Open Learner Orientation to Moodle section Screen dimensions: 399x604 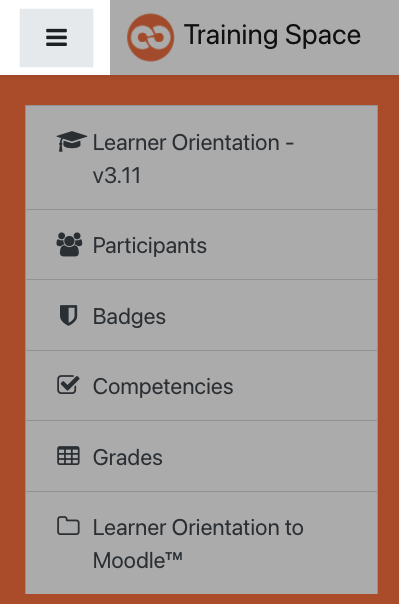pyautogui.click(x=201, y=543)
